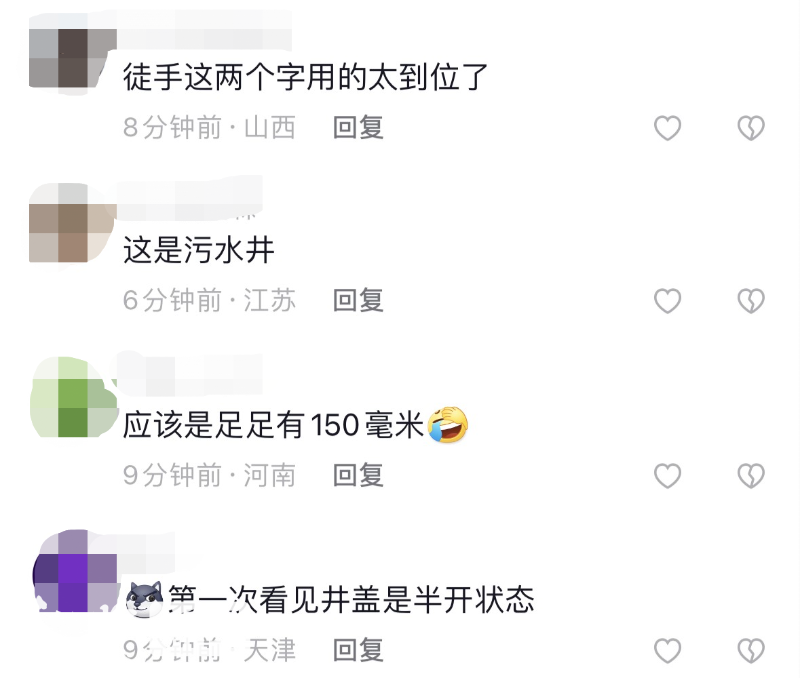This screenshot has width=800, height=678.
Task: Reply to the Jiangsu comment 这是污水井
Action: [x=358, y=300]
